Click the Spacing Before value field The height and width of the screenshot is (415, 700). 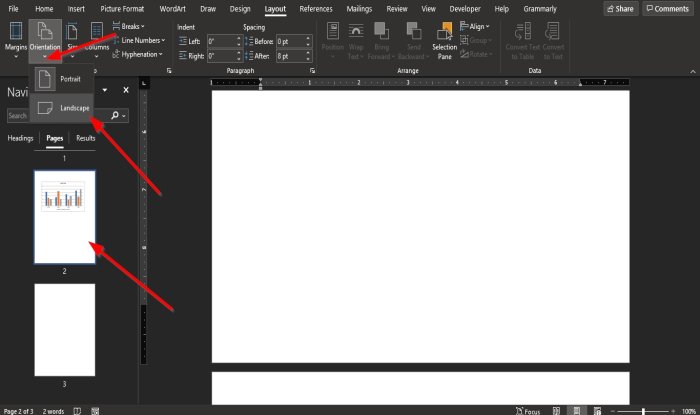pos(290,42)
